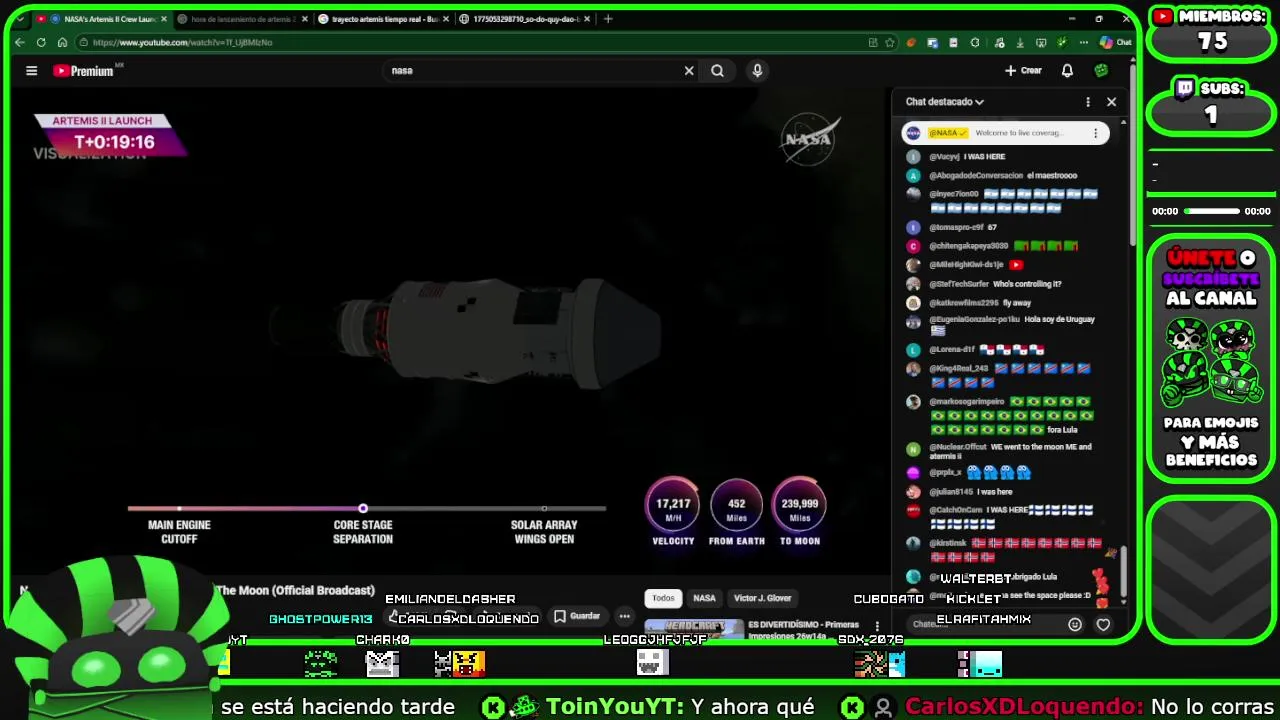Go back in the browser
This screenshot has height=720, width=1280.
tap(20, 42)
